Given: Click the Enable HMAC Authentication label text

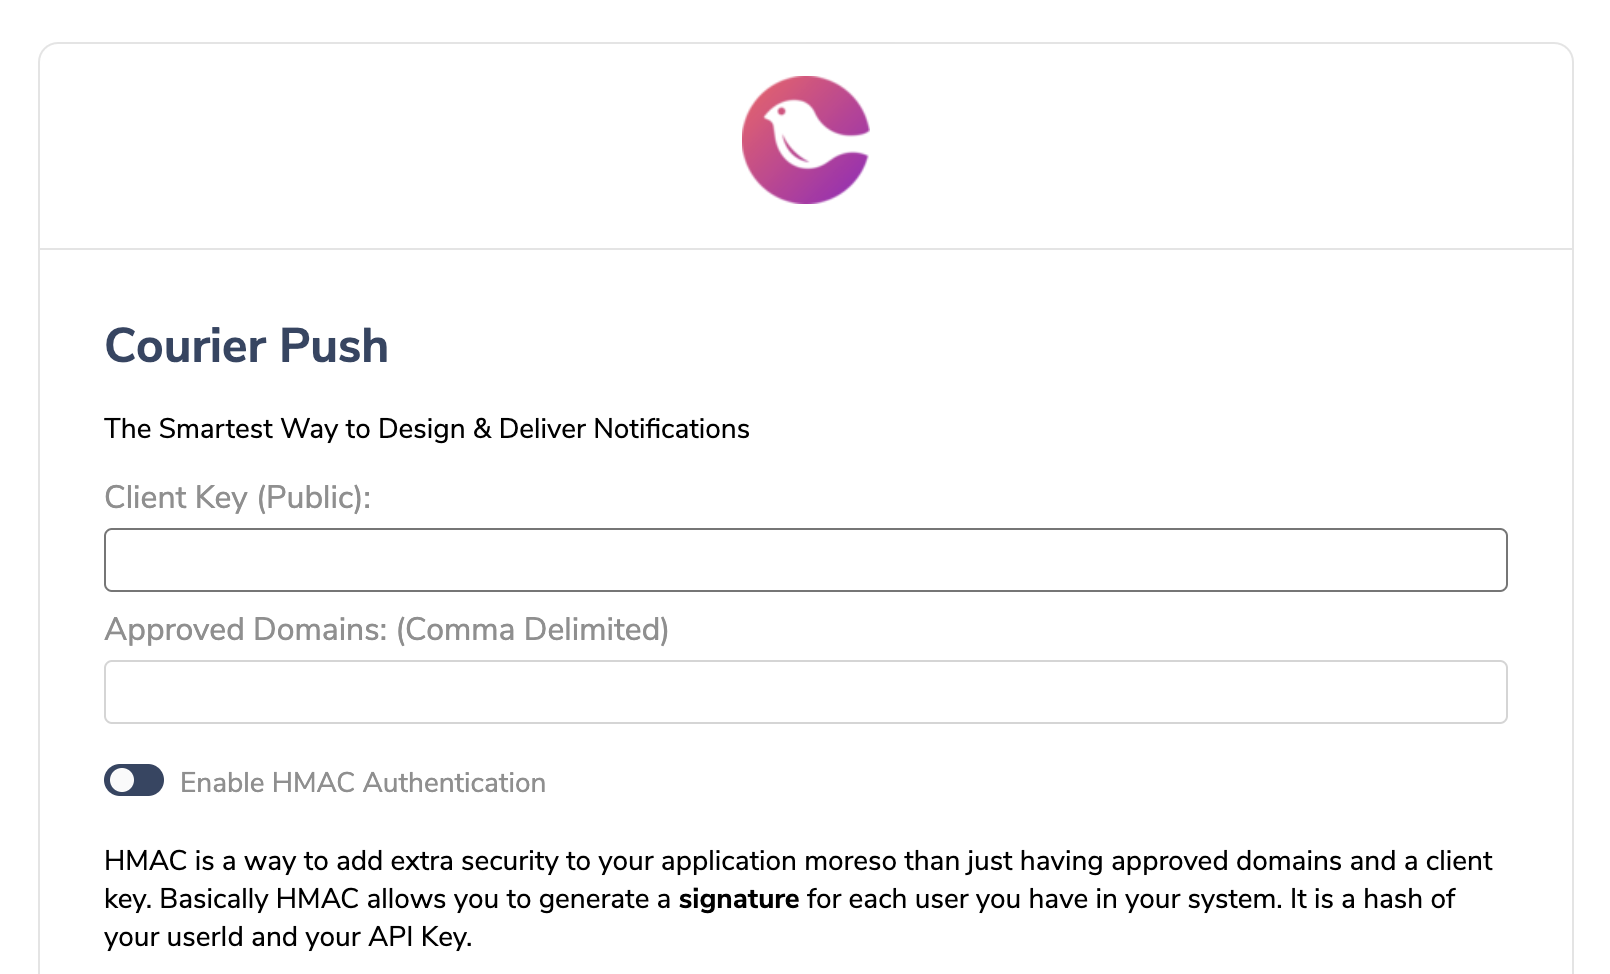Looking at the screenshot, I should point(363,782).
